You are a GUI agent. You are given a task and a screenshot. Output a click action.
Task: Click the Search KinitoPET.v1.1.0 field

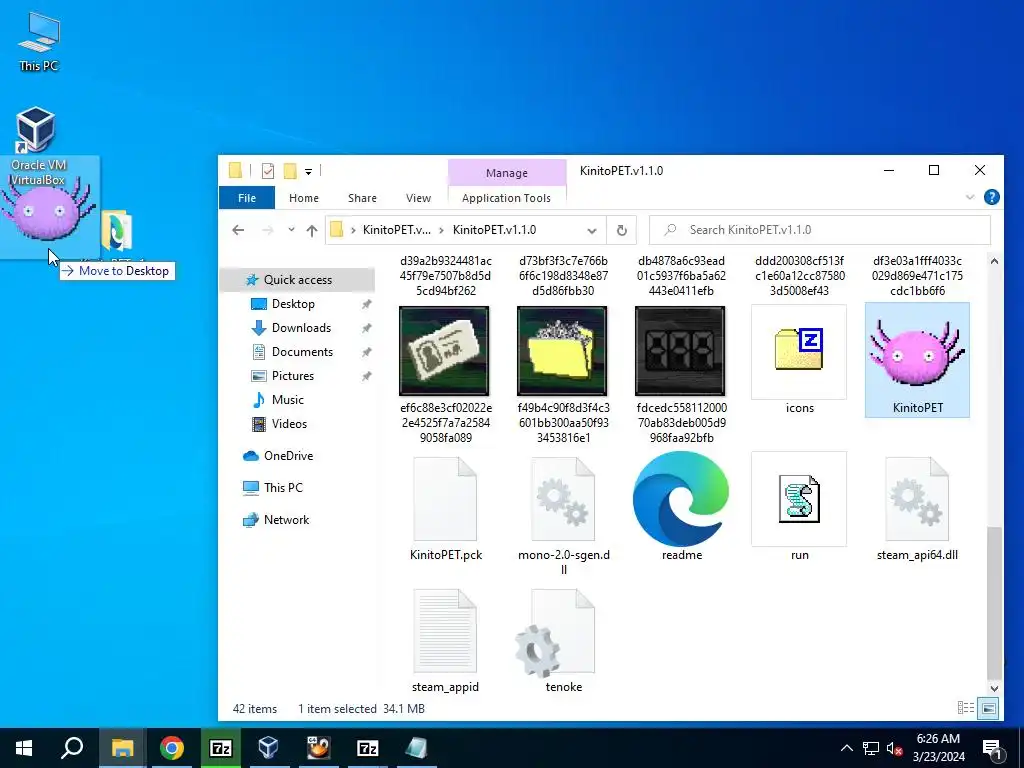click(820, 230)
